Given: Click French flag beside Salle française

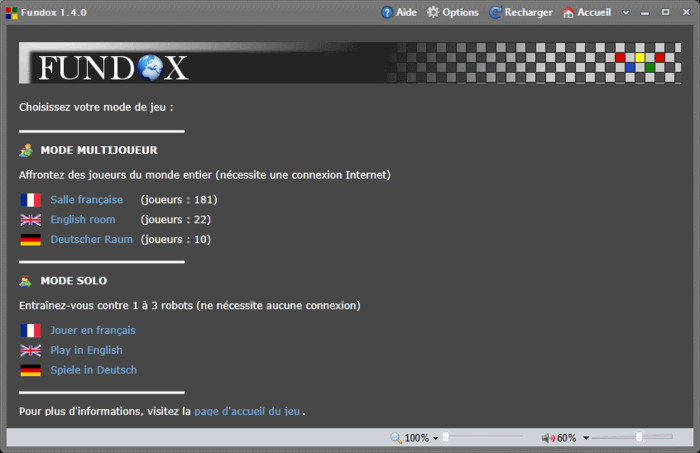Looking at the screenshot, I should [x=30, y=200].
